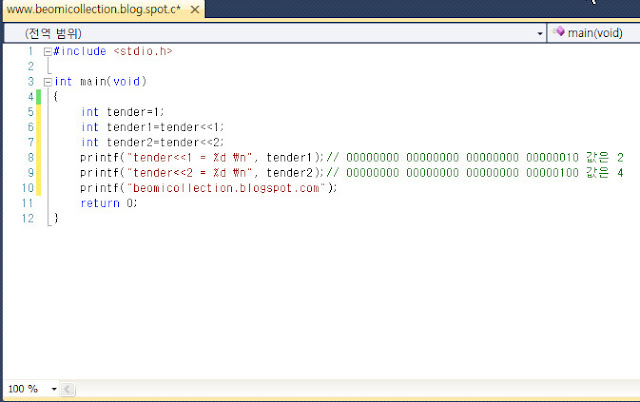Collapse the main function on line 3
The width and height of the screenshot is (640, 402).
tap(47, 82)
